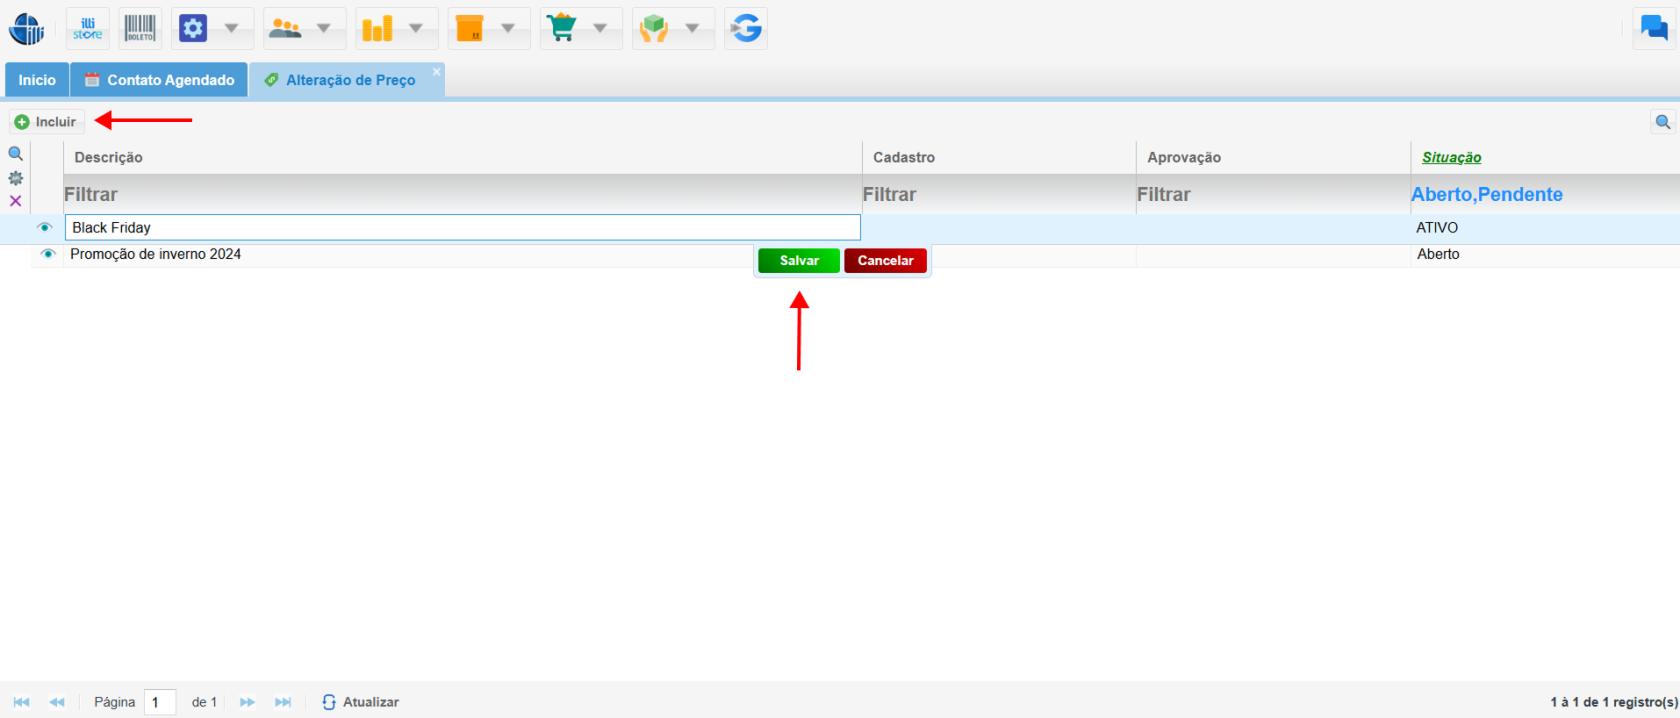Open dropdown arrow beside hands-with-box icon
The width and height of the screenshot is (1680, 718).
pyautogui.click(x=692, y=29)
